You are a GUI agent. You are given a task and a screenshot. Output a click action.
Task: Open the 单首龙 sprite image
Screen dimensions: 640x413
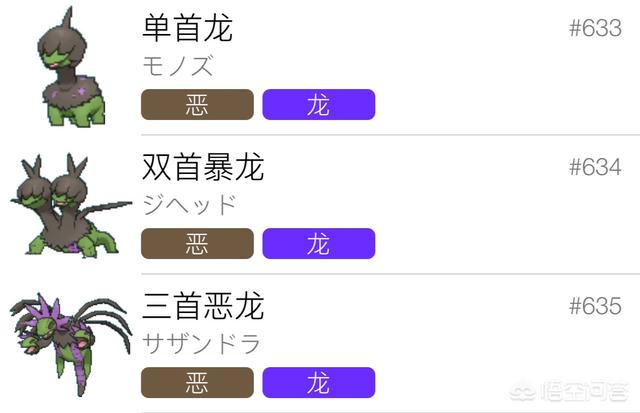tap(72, 66)
